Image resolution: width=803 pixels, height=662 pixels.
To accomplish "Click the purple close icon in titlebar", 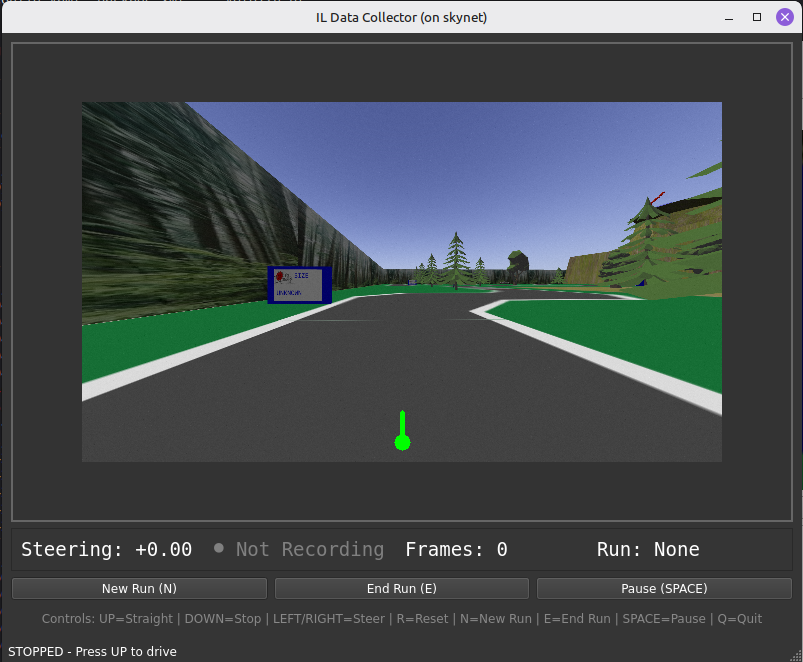I will click(783, 16).
